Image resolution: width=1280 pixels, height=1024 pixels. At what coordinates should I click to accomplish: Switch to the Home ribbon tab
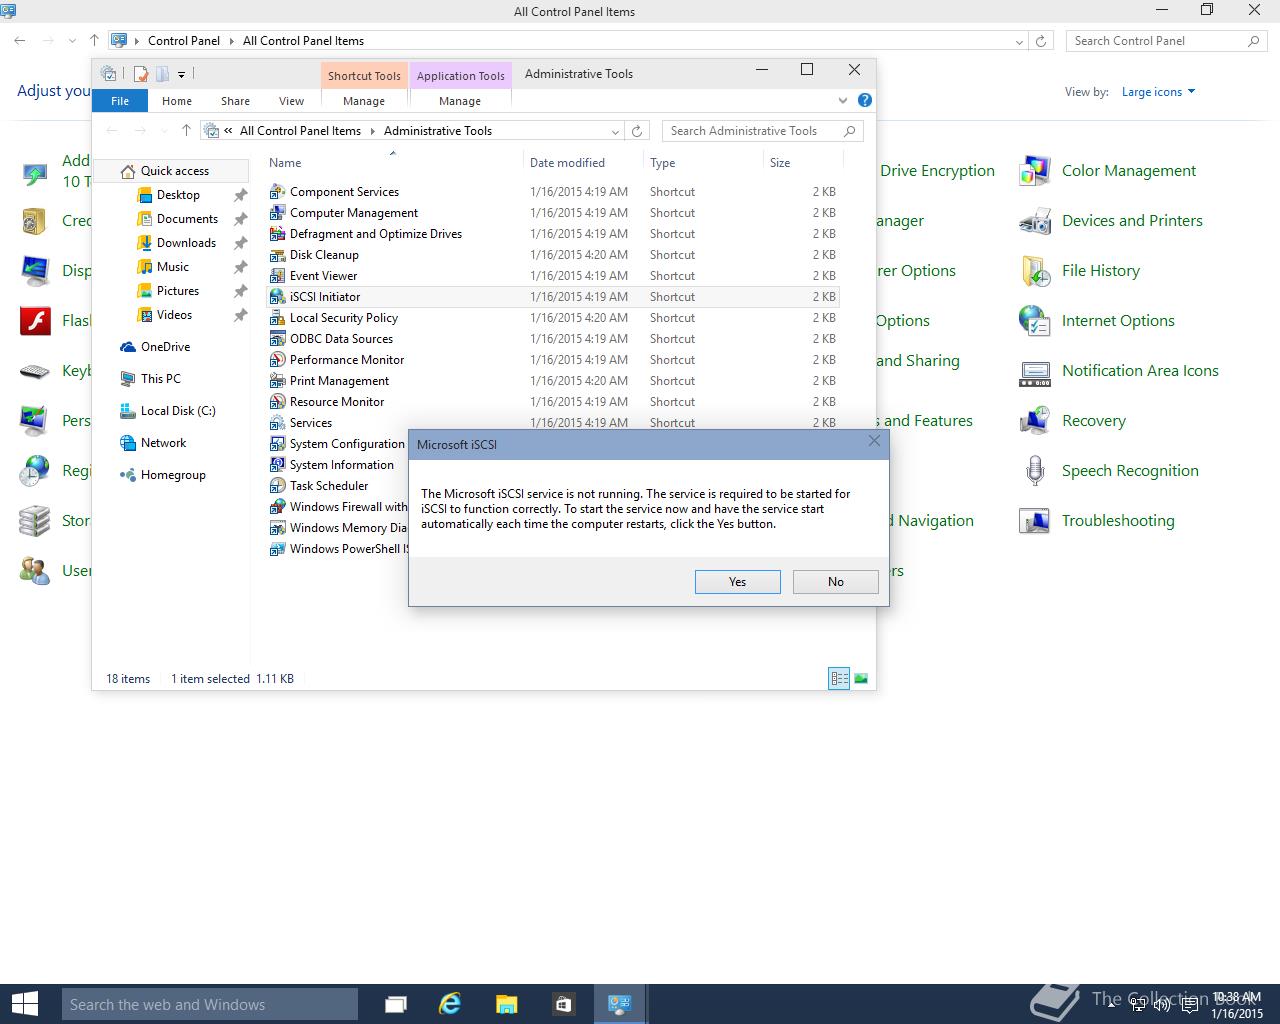tap(177, 101)
